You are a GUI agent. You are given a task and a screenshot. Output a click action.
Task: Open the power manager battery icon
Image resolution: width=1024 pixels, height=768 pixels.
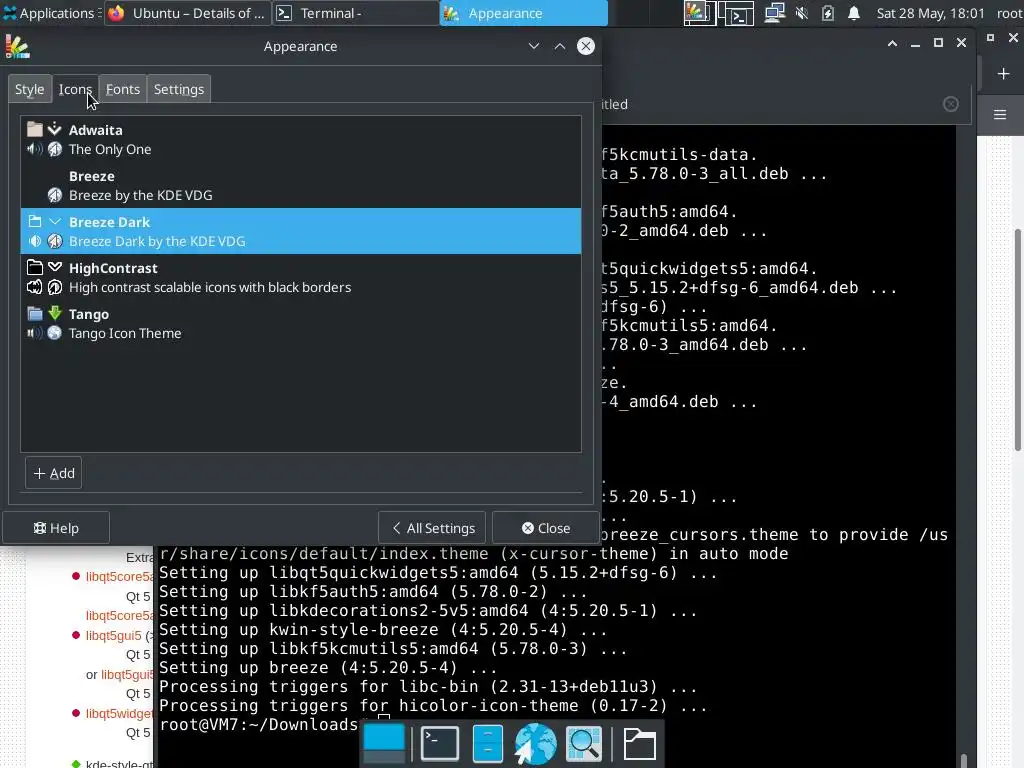827,13
